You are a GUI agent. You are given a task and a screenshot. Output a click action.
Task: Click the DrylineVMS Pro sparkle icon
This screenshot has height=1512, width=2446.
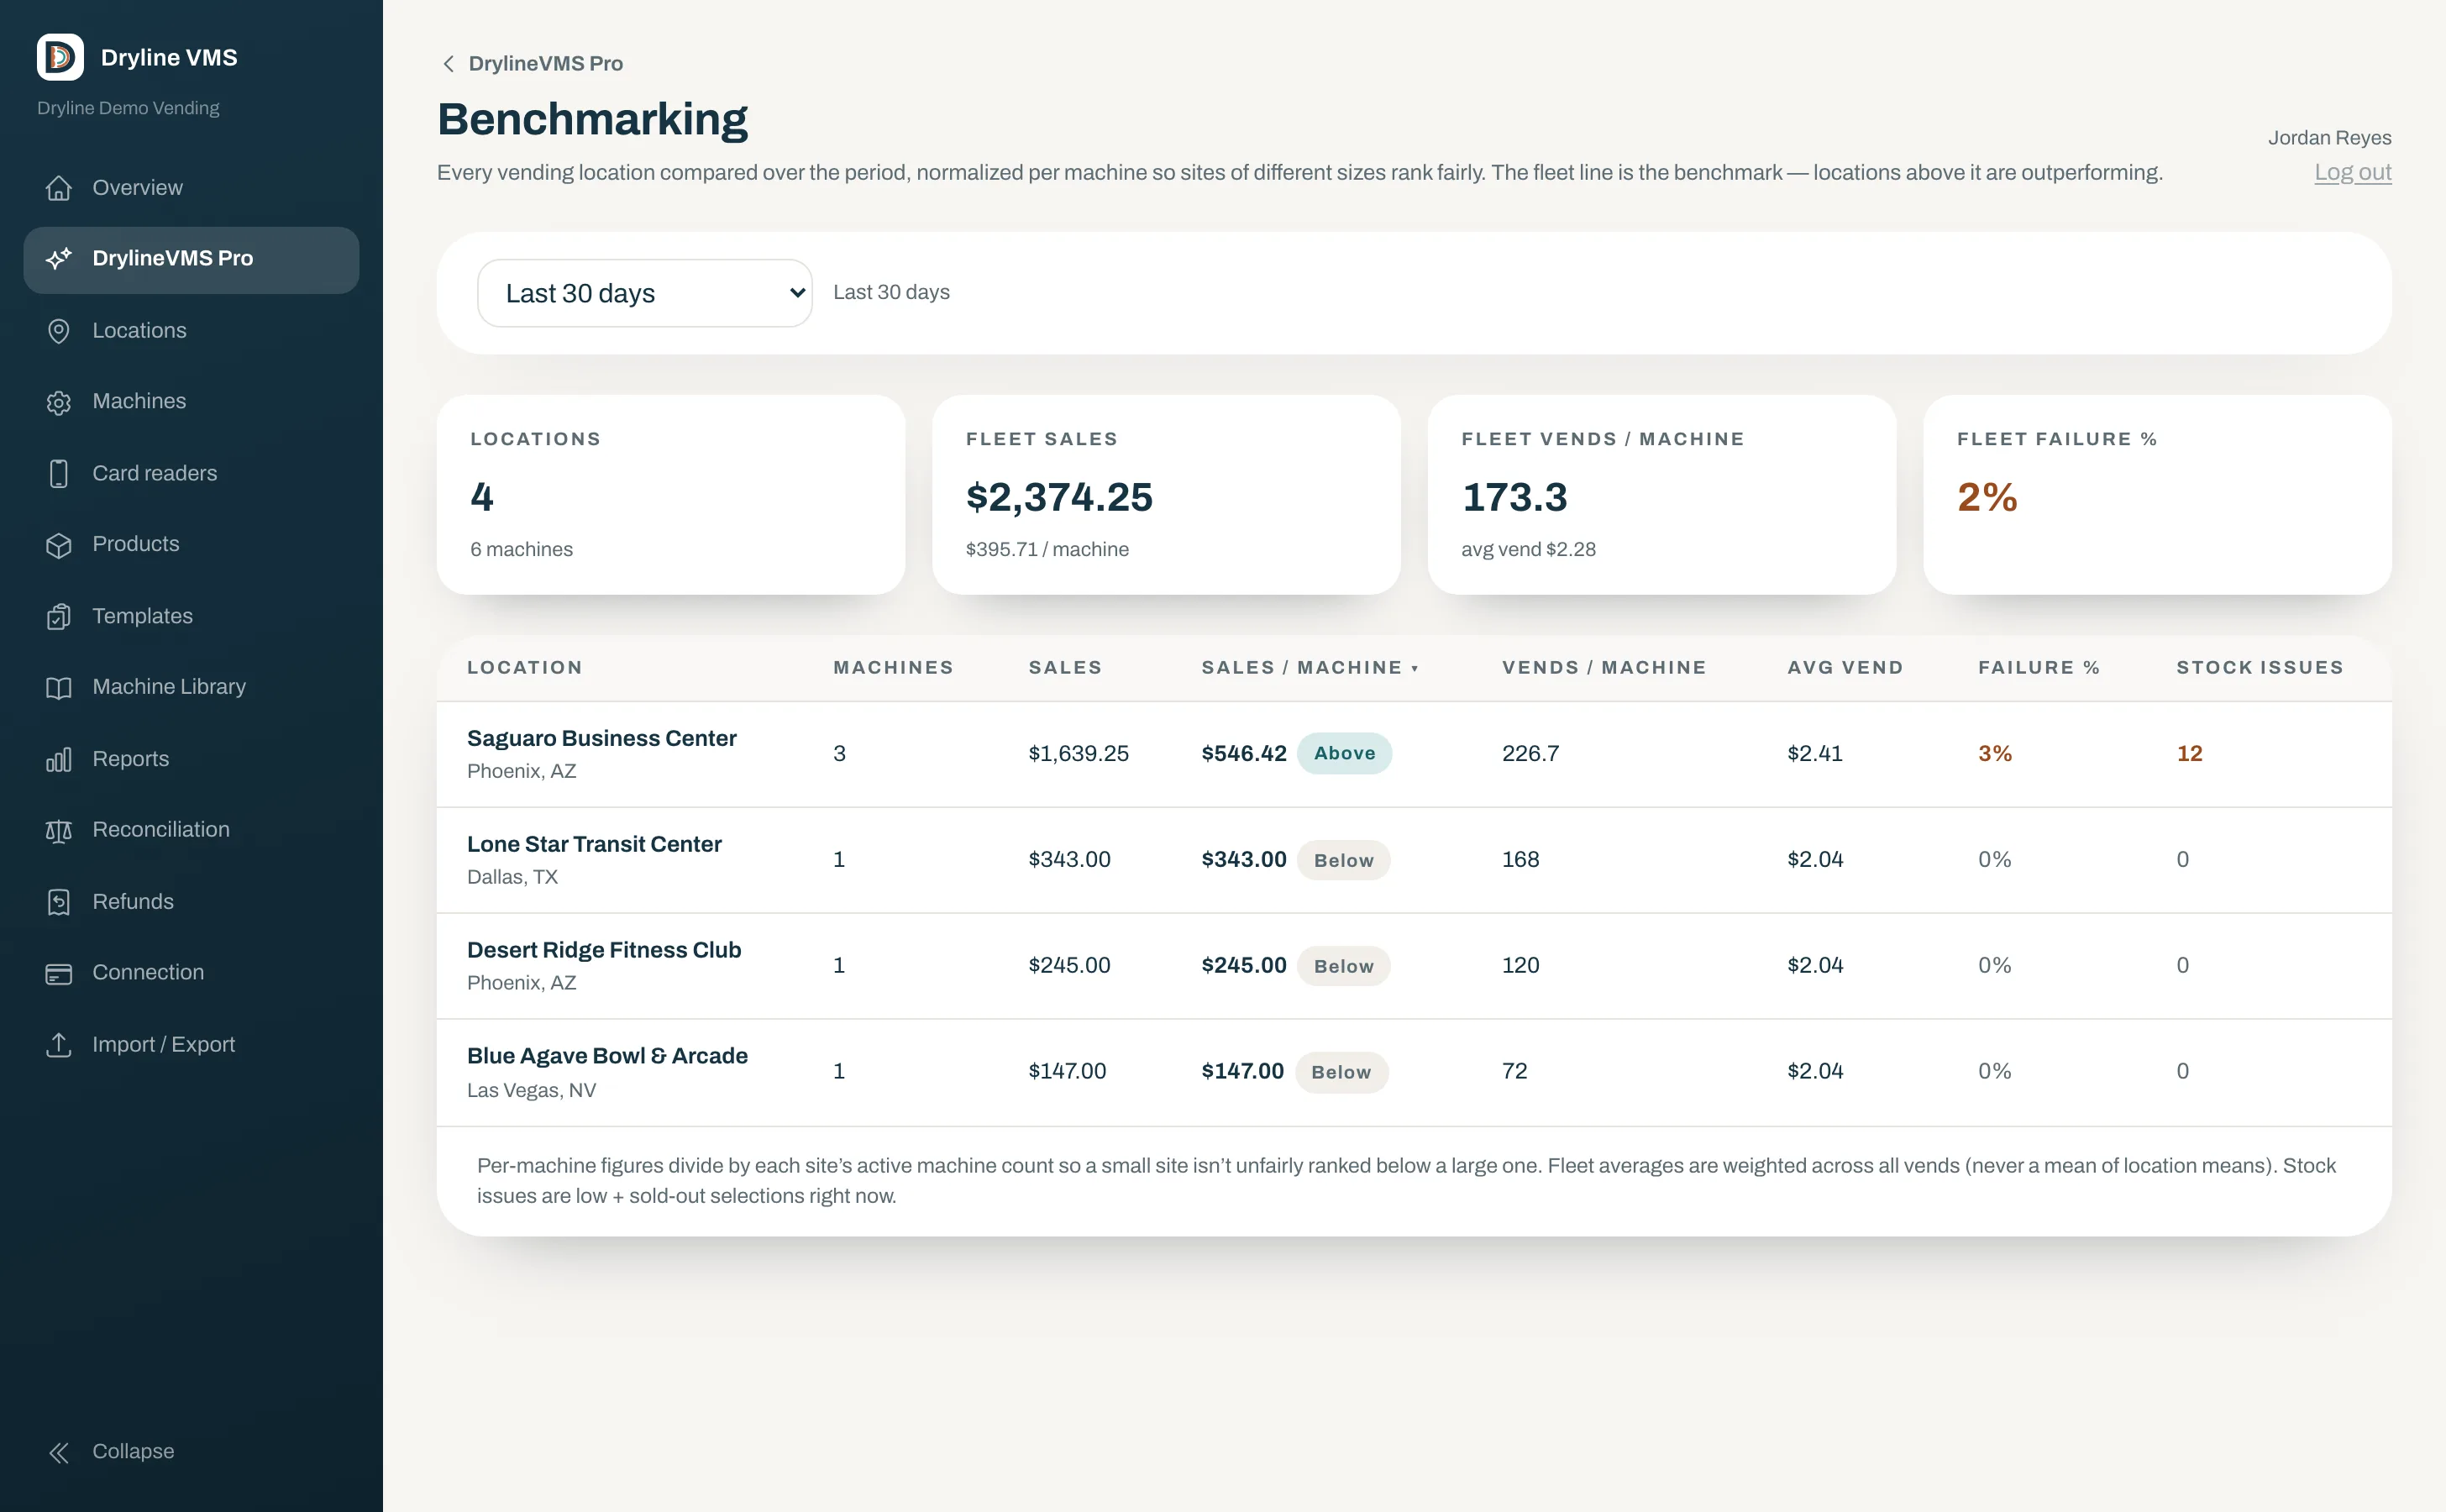pos(59,258)
